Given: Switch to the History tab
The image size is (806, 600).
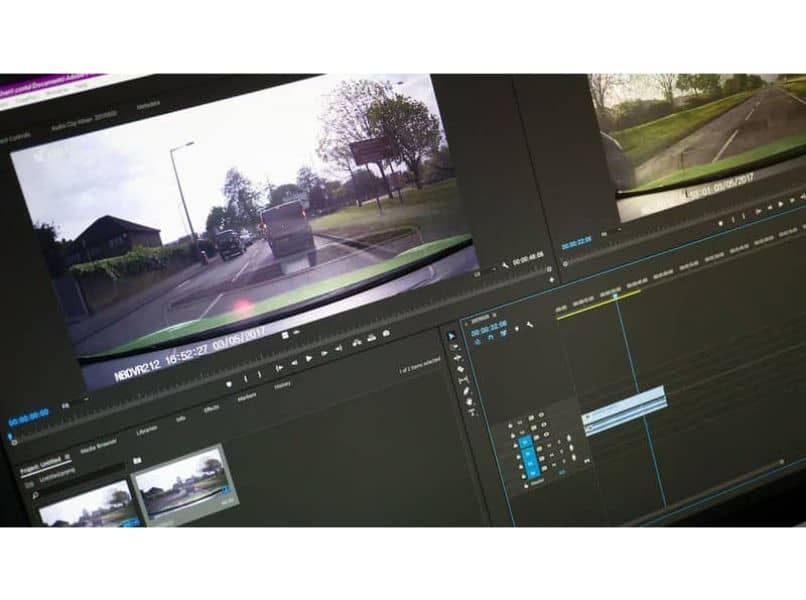Looking at the screenshot, I should (282, 385).
